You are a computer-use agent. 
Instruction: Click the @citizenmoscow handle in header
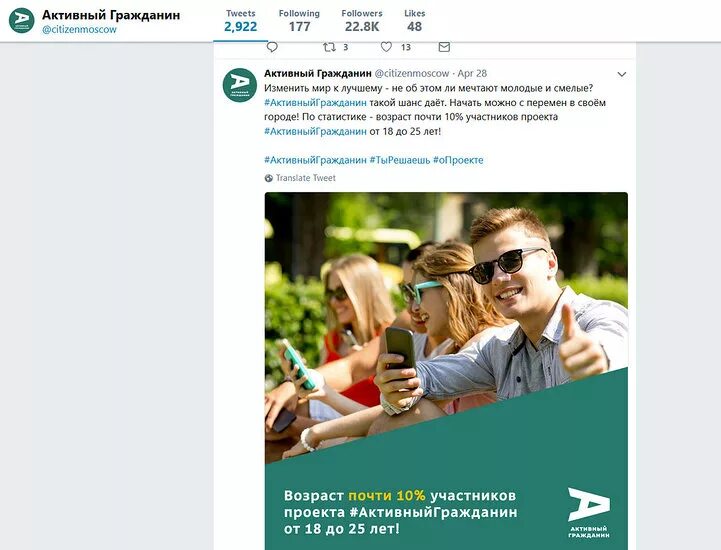point(79,29)
